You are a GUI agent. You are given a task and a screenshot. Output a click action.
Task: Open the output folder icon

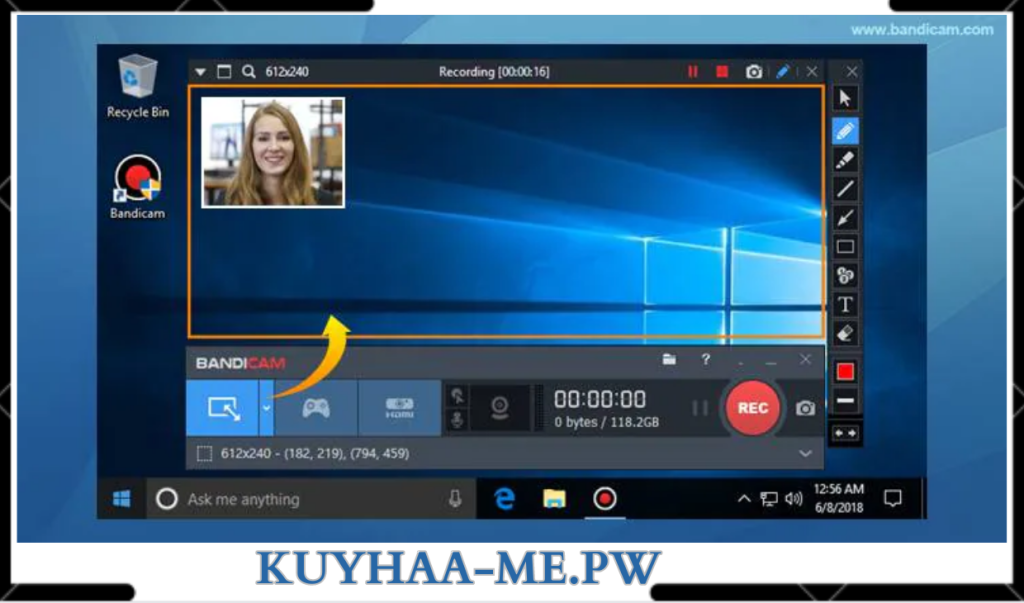click(669, 359)
